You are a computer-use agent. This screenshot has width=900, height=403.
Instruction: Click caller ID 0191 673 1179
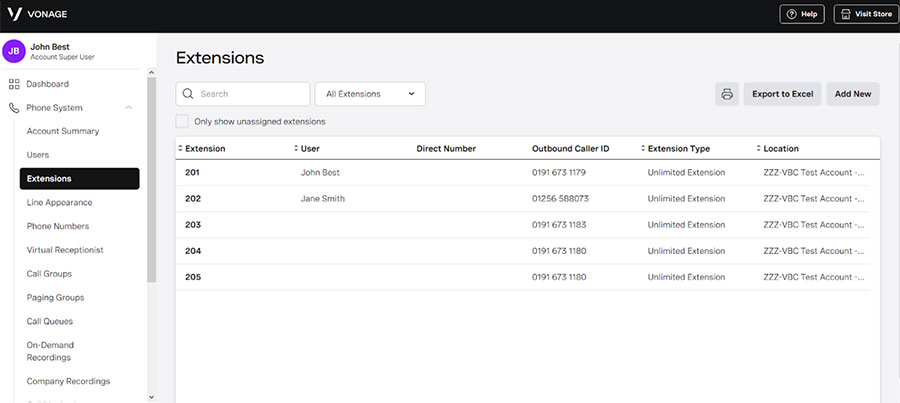coord(558,173)
